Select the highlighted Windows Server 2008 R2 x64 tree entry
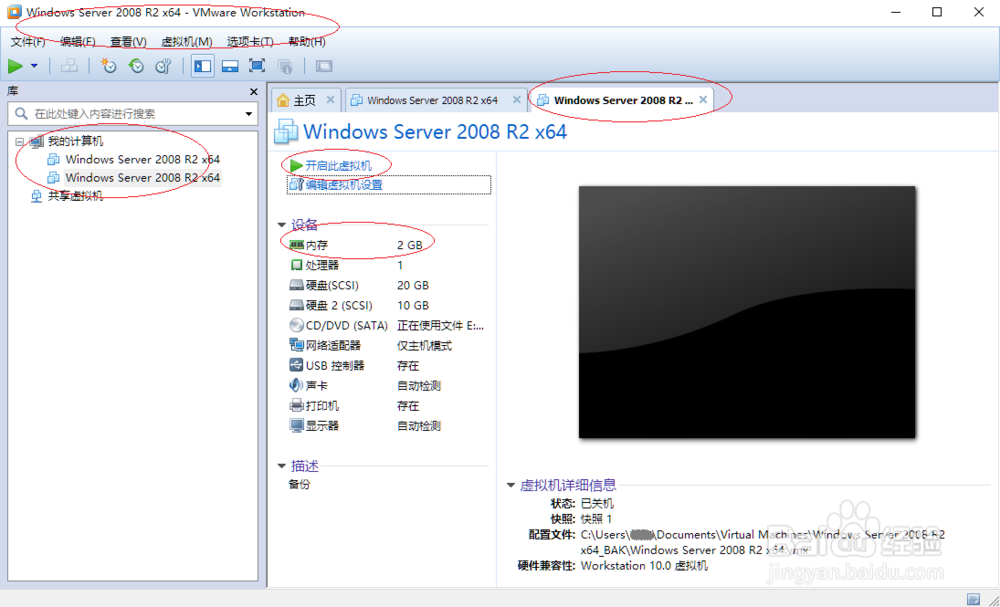The width and height of the screenshot is (1000, 607). coord(142,177)
